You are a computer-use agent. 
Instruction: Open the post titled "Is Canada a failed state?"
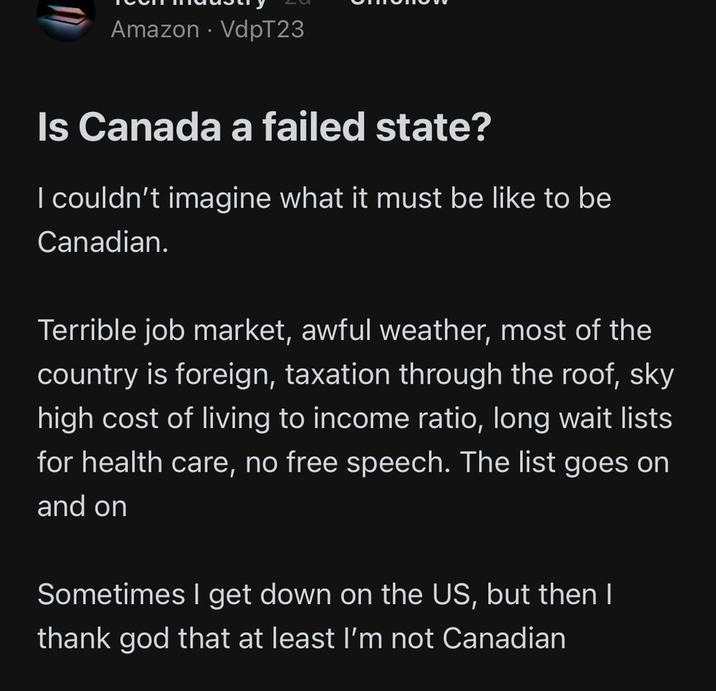pos(264,127)
